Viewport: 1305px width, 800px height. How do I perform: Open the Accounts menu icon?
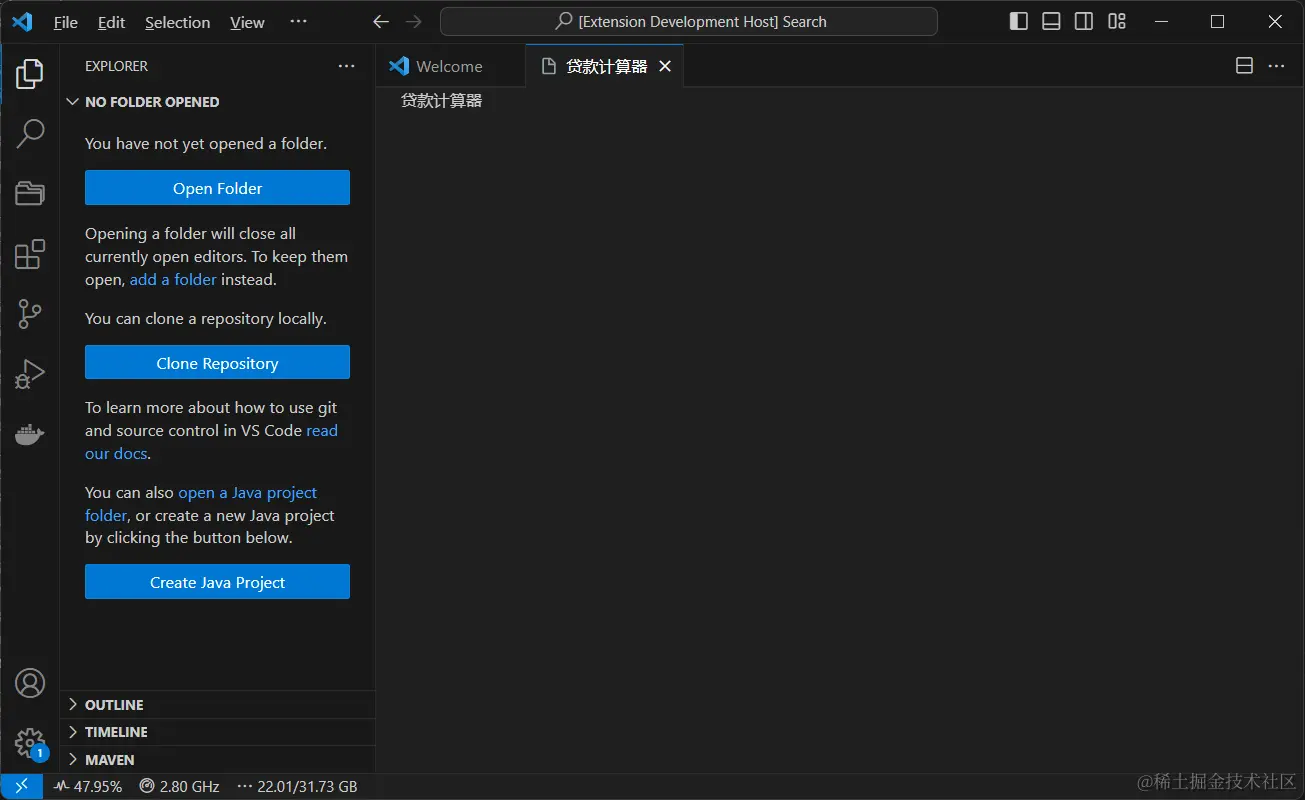click(x=30, y=683)
